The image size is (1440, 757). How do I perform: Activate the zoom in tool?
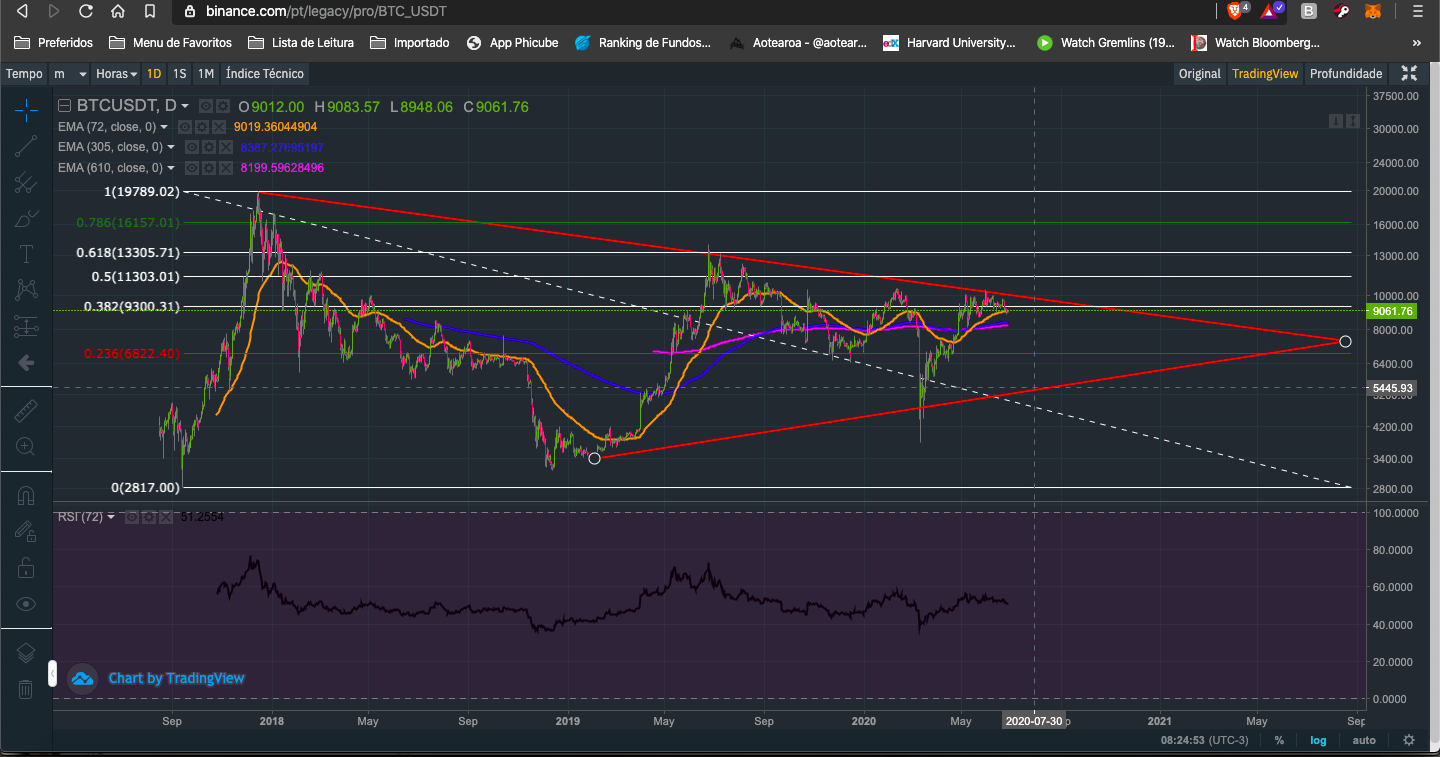(26, 446)
